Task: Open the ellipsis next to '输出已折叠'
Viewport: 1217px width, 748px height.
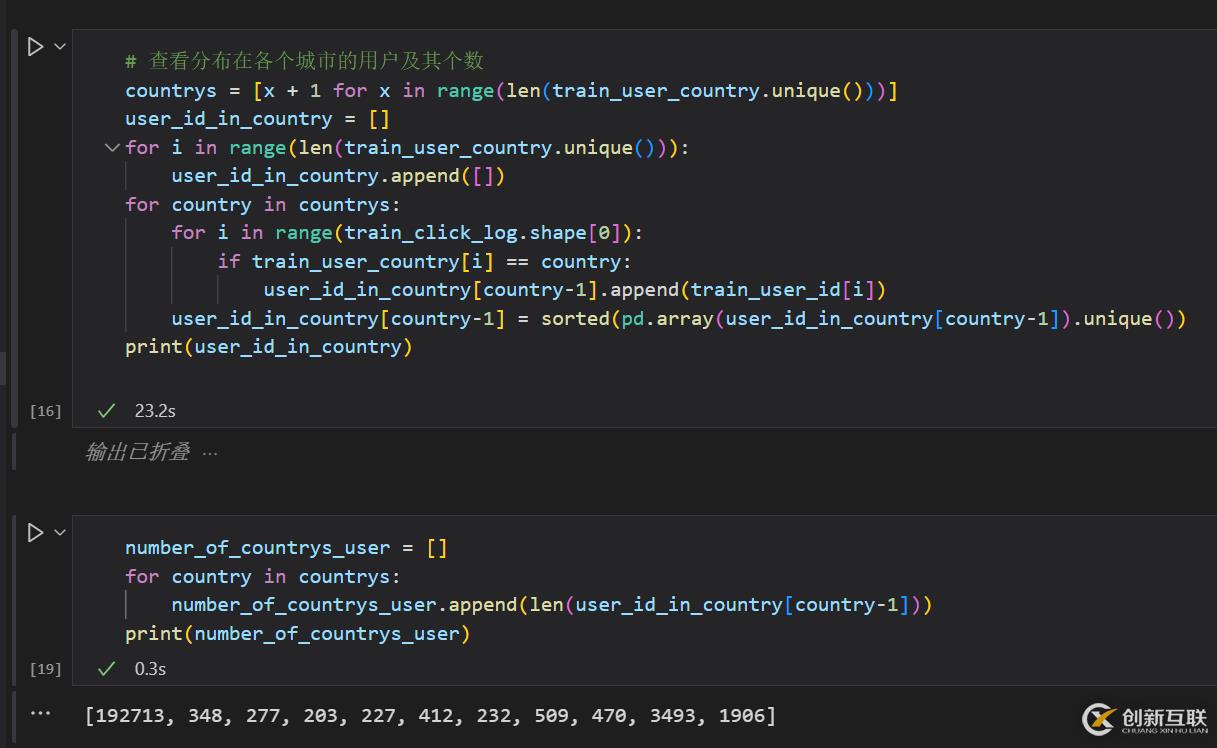Action: click(x=210, y=453)
